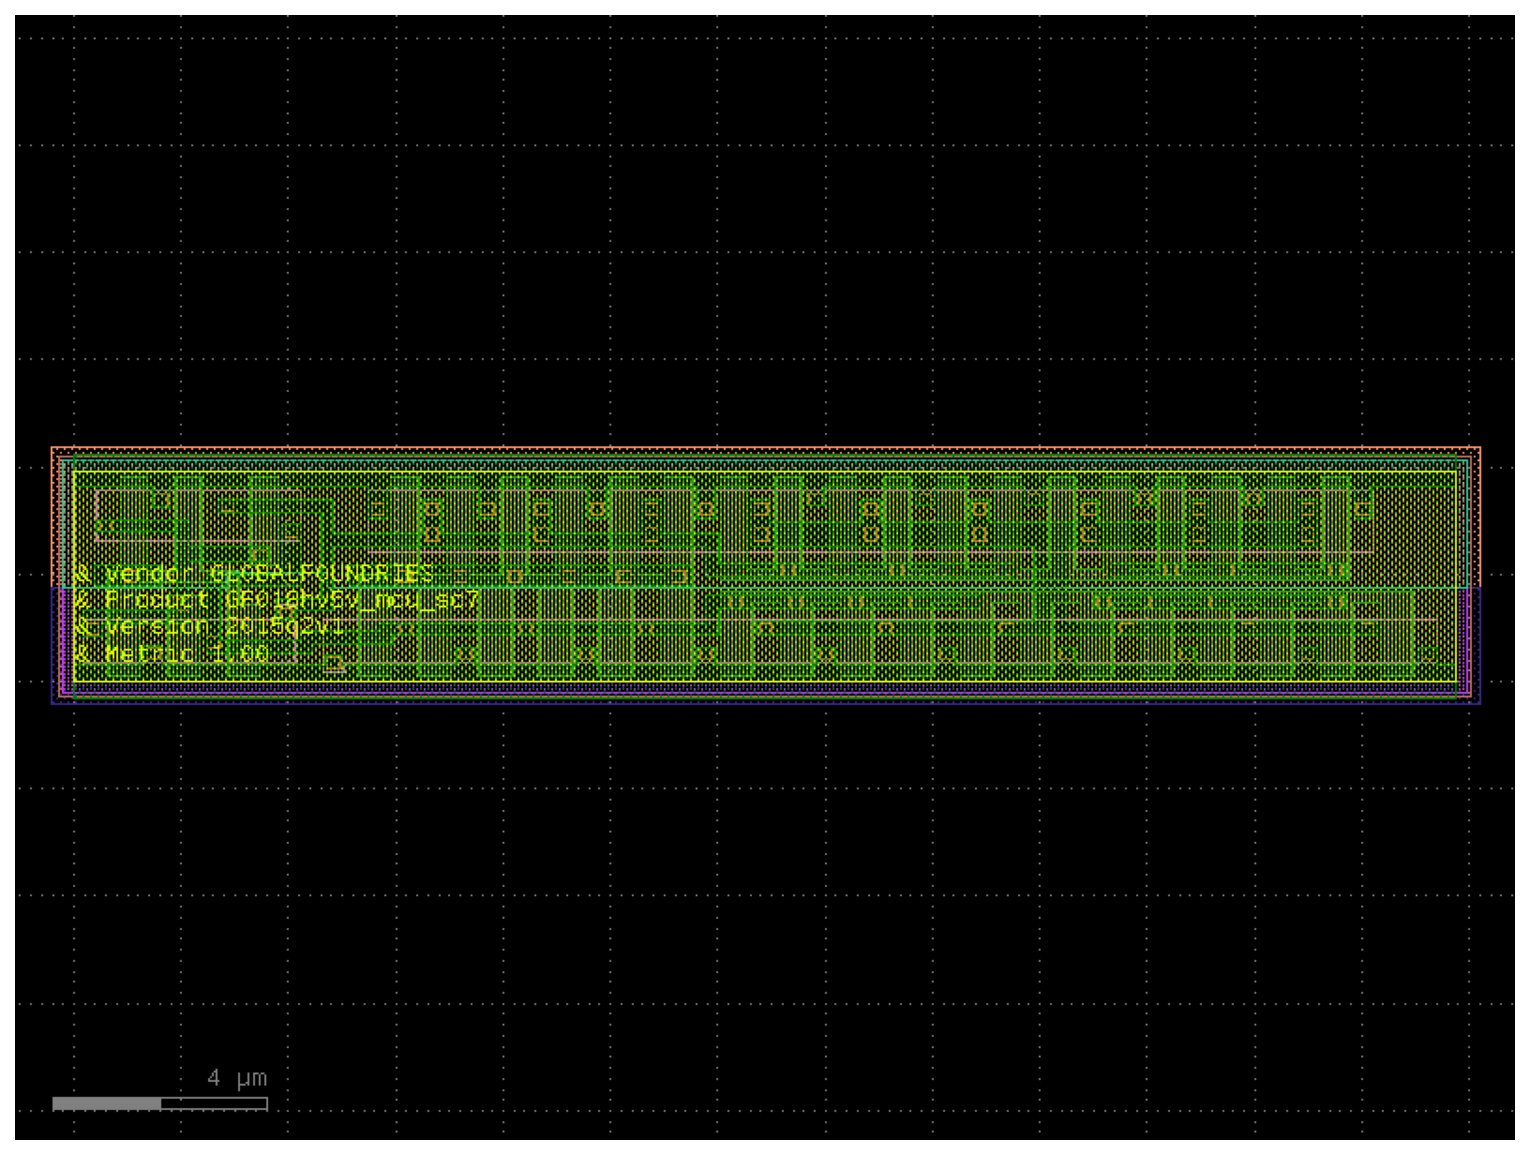Click the scale bar ruler
The width and height of the screenshot is (1530, 1155).
(160, 1103)
